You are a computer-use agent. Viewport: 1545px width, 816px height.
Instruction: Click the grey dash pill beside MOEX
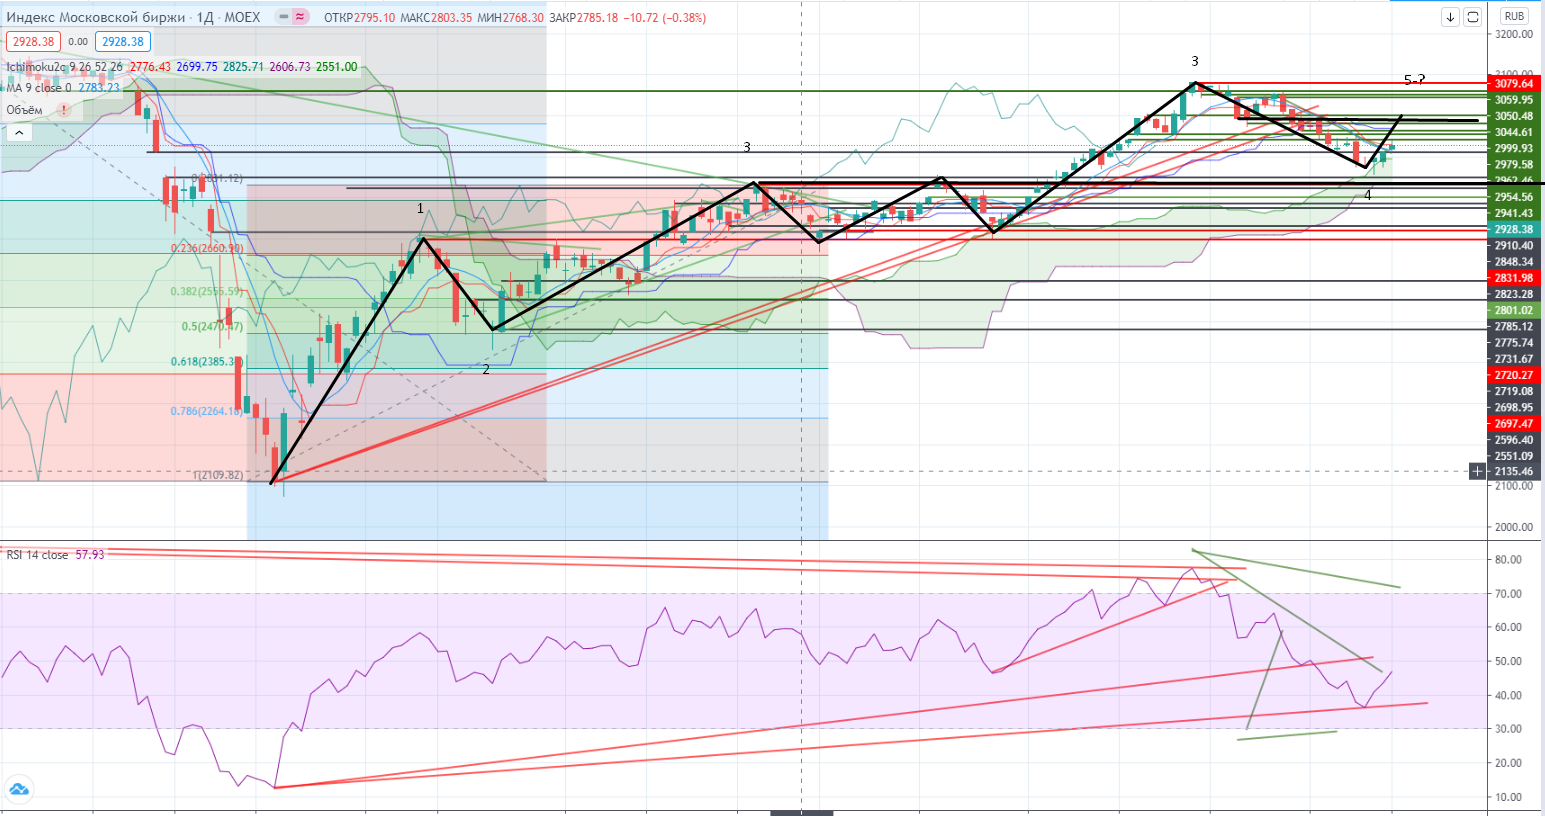[x=281, y=17]
